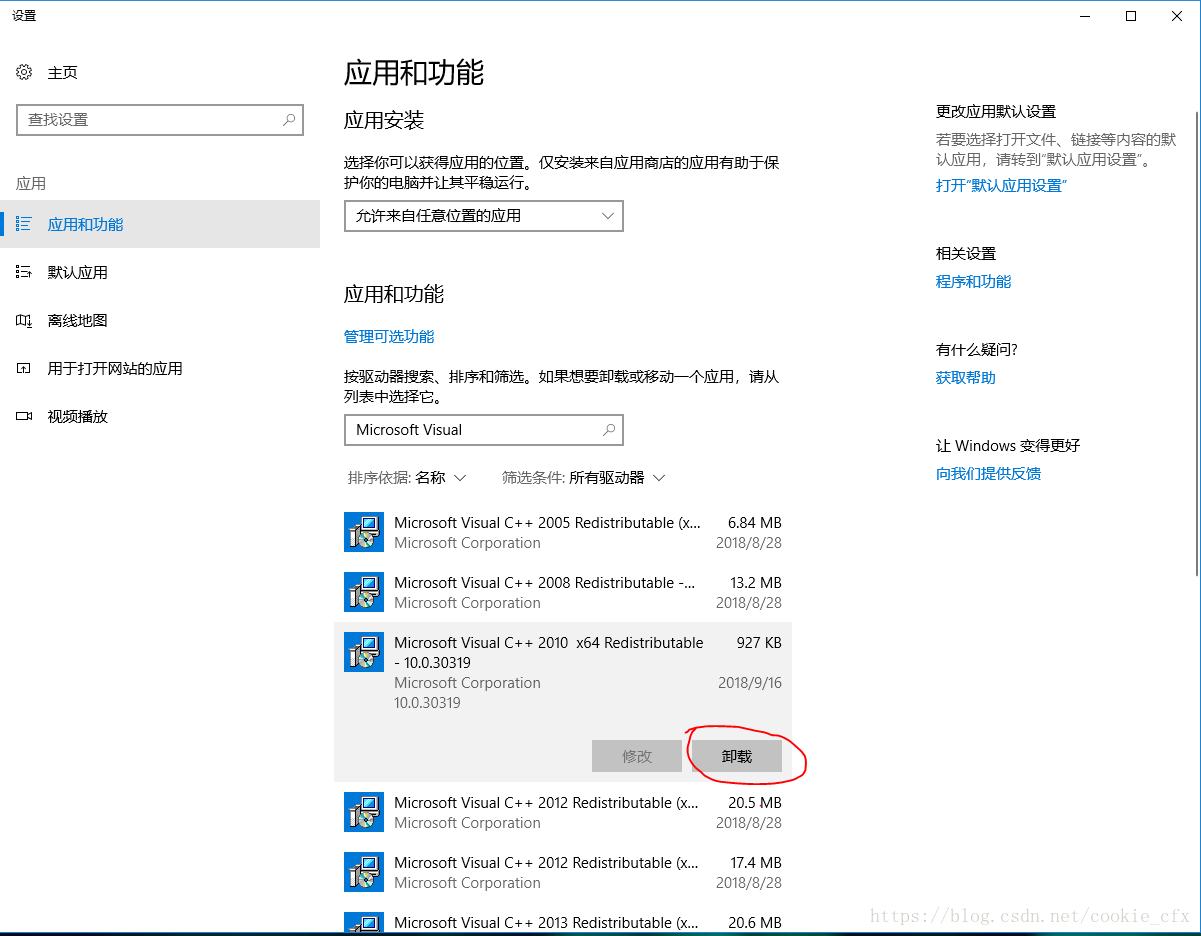Click the gear icon beside 主页
The image size is (1201, 936).
[24, 72]
